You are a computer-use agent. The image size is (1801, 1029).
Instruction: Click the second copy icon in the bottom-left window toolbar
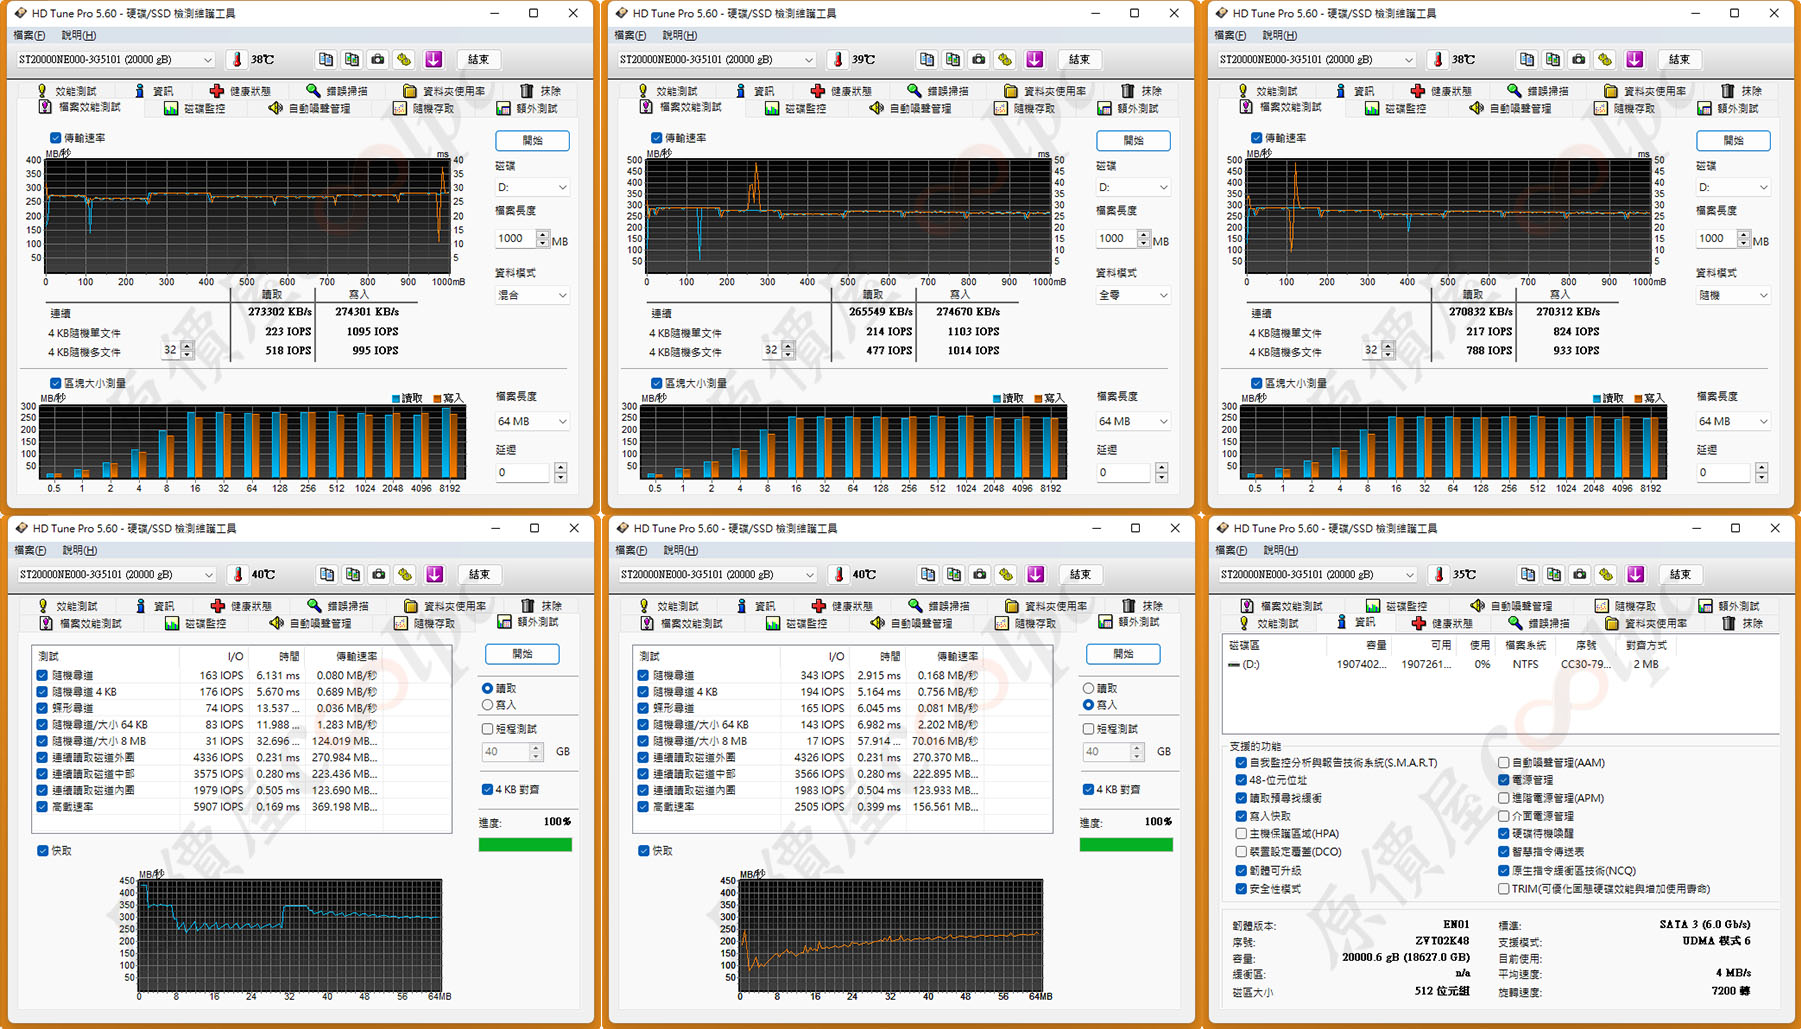(353, 574)
